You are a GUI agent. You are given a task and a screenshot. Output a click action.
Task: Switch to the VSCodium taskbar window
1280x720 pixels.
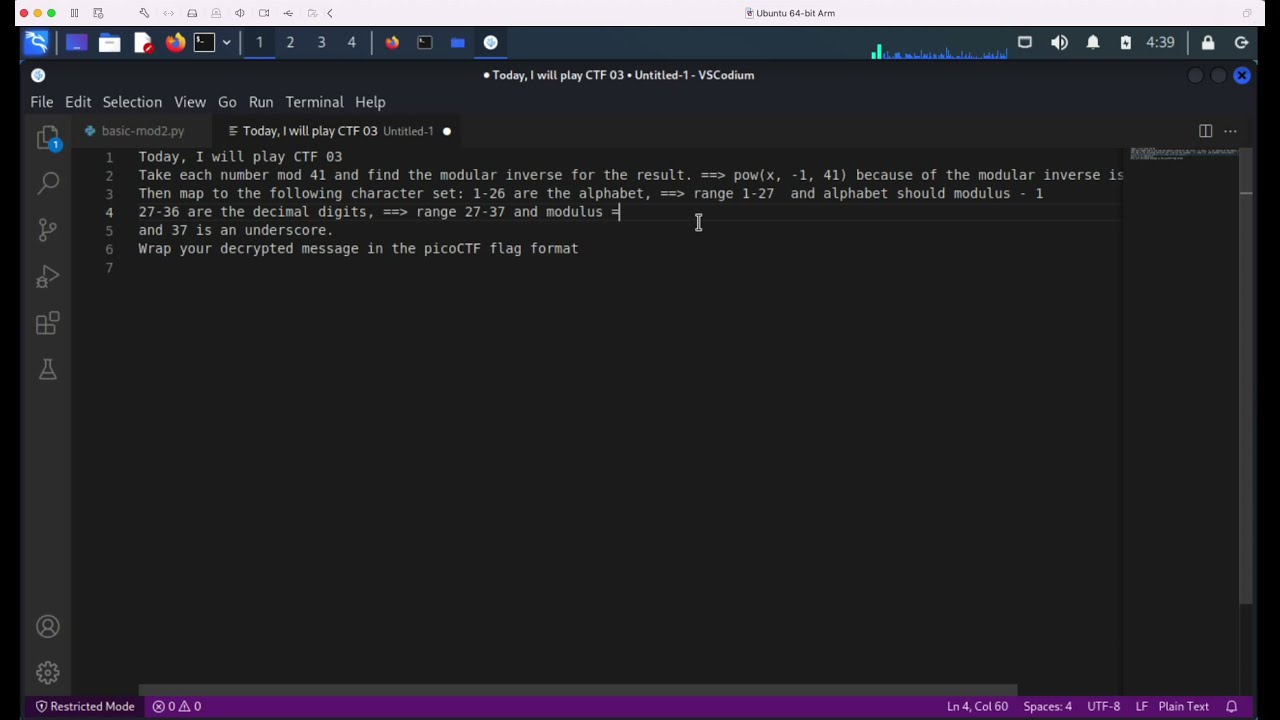pos(491,42)
